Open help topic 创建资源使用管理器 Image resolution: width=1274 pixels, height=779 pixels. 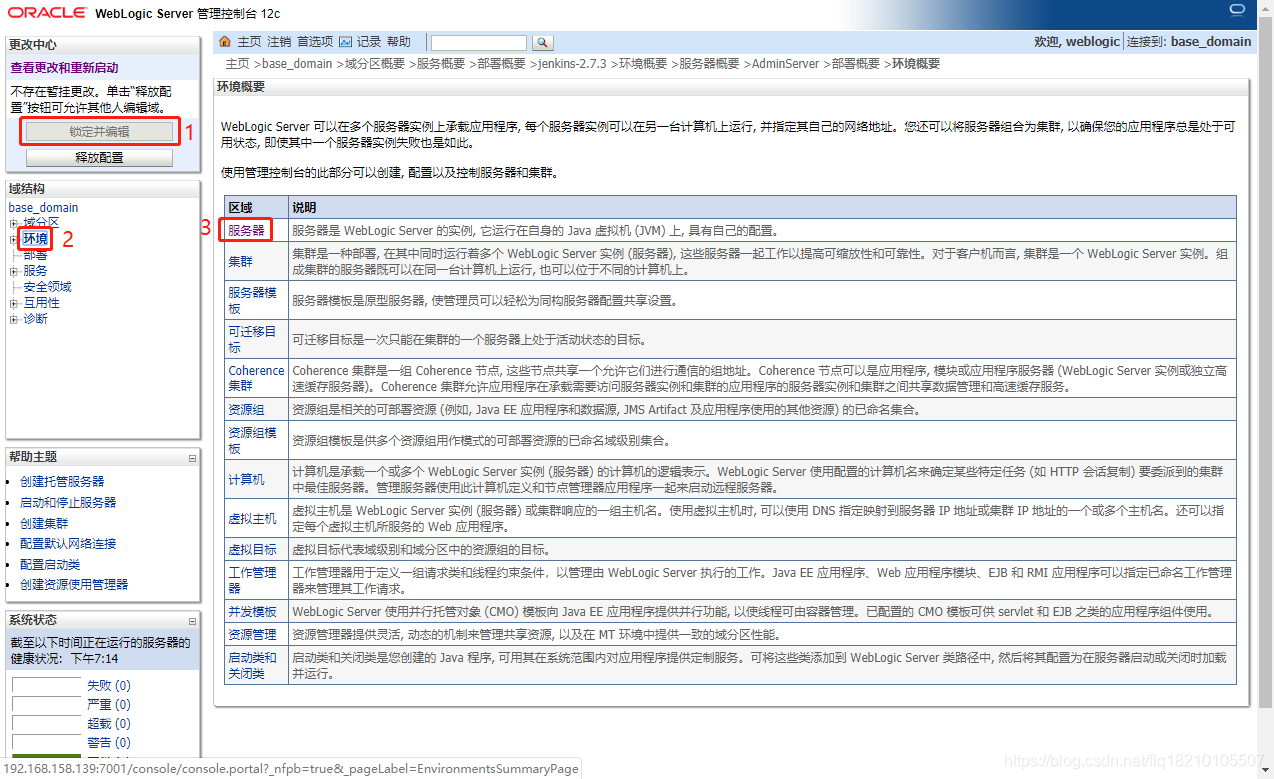pyautogui.click(x=74, y=584)
